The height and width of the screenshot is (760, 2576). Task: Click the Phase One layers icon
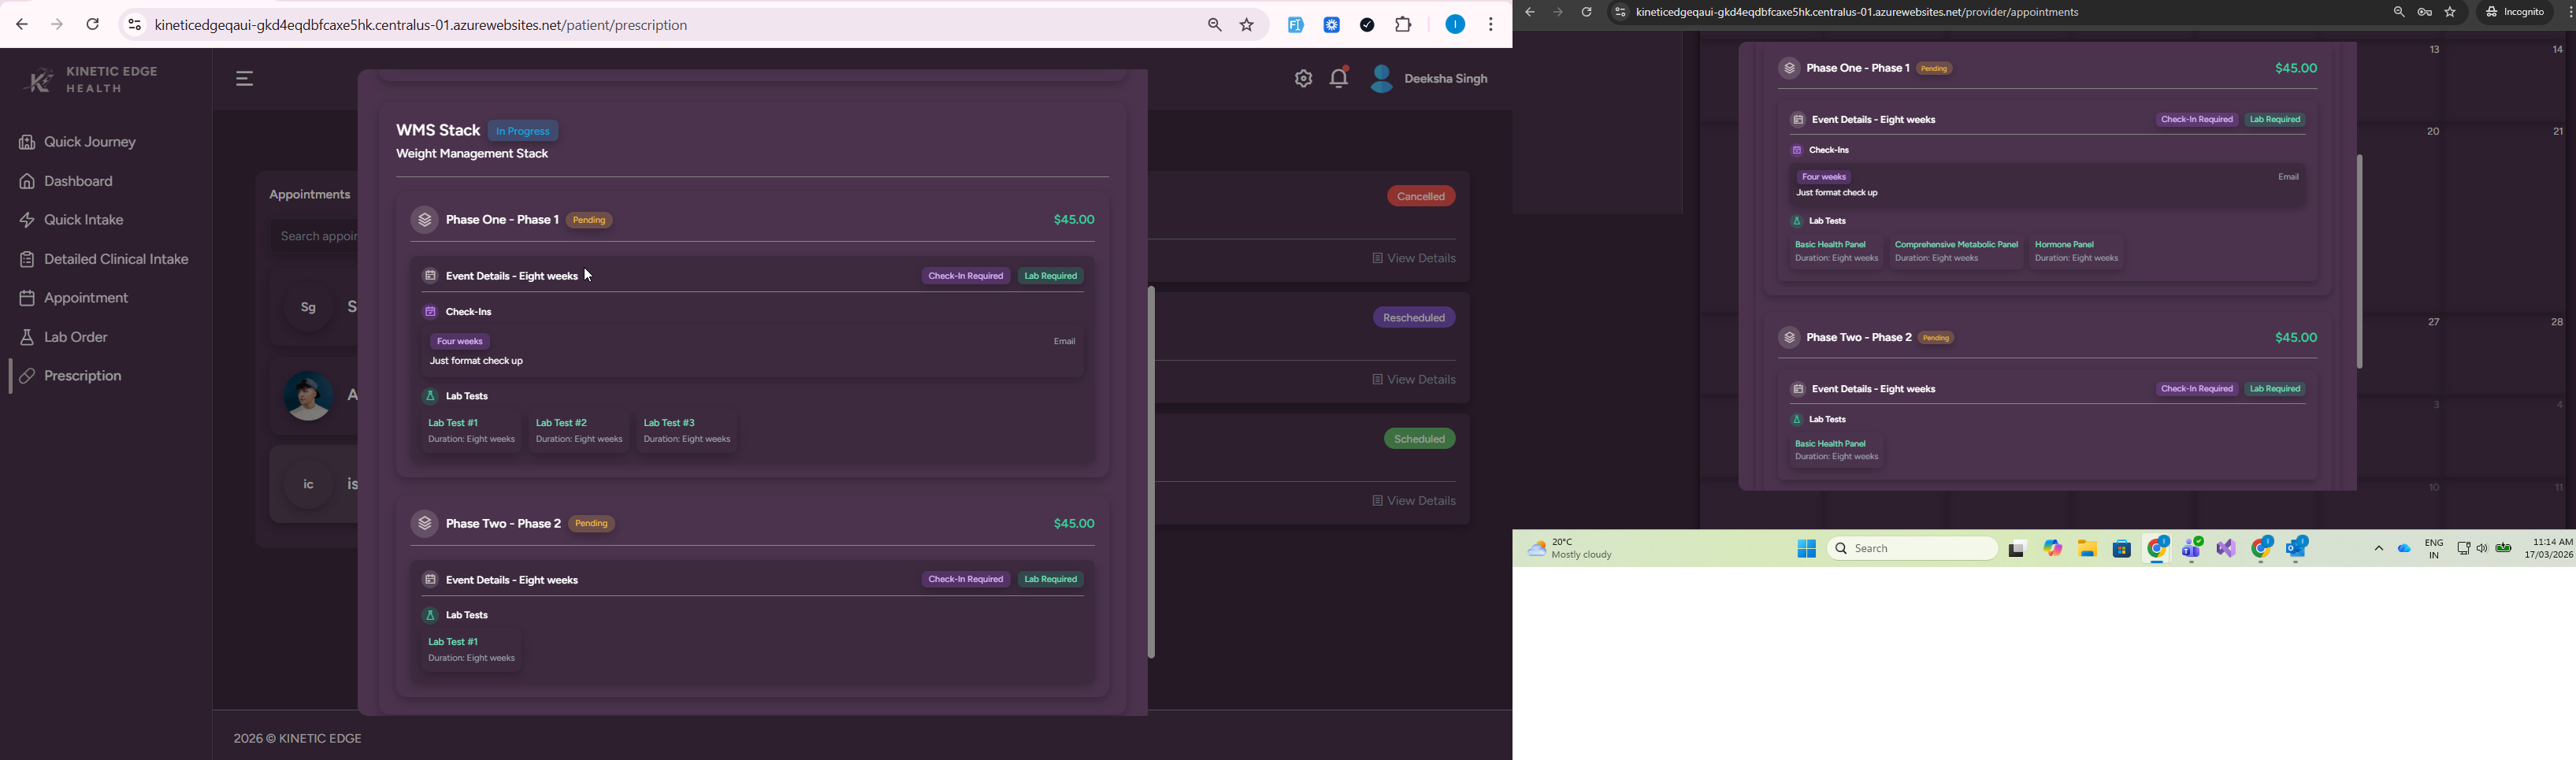(425, 220)
